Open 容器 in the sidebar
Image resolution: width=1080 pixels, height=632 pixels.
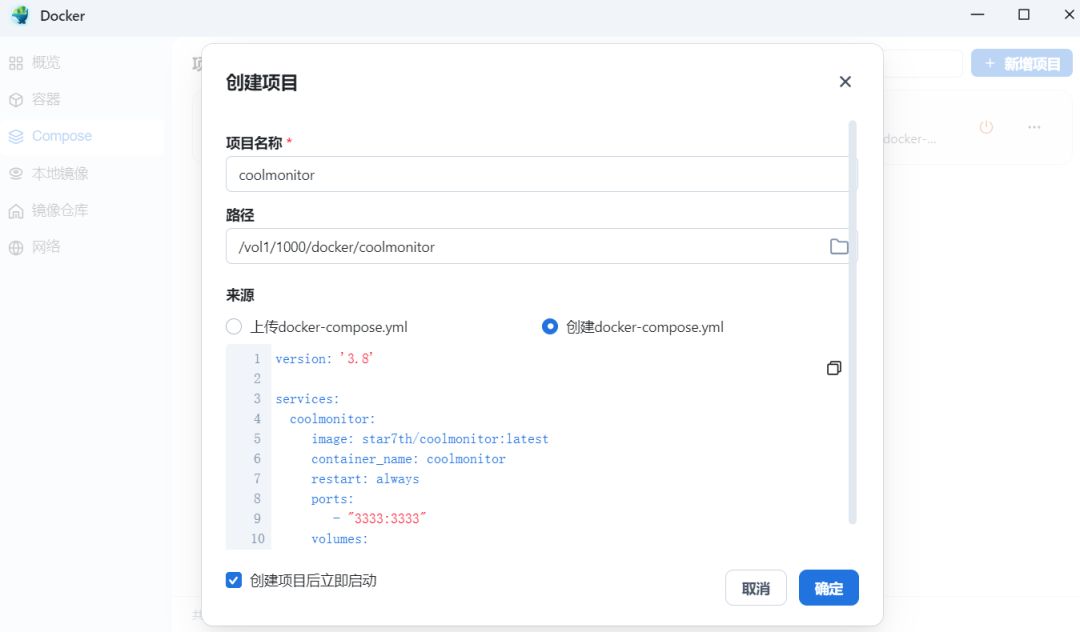point(46,100)
